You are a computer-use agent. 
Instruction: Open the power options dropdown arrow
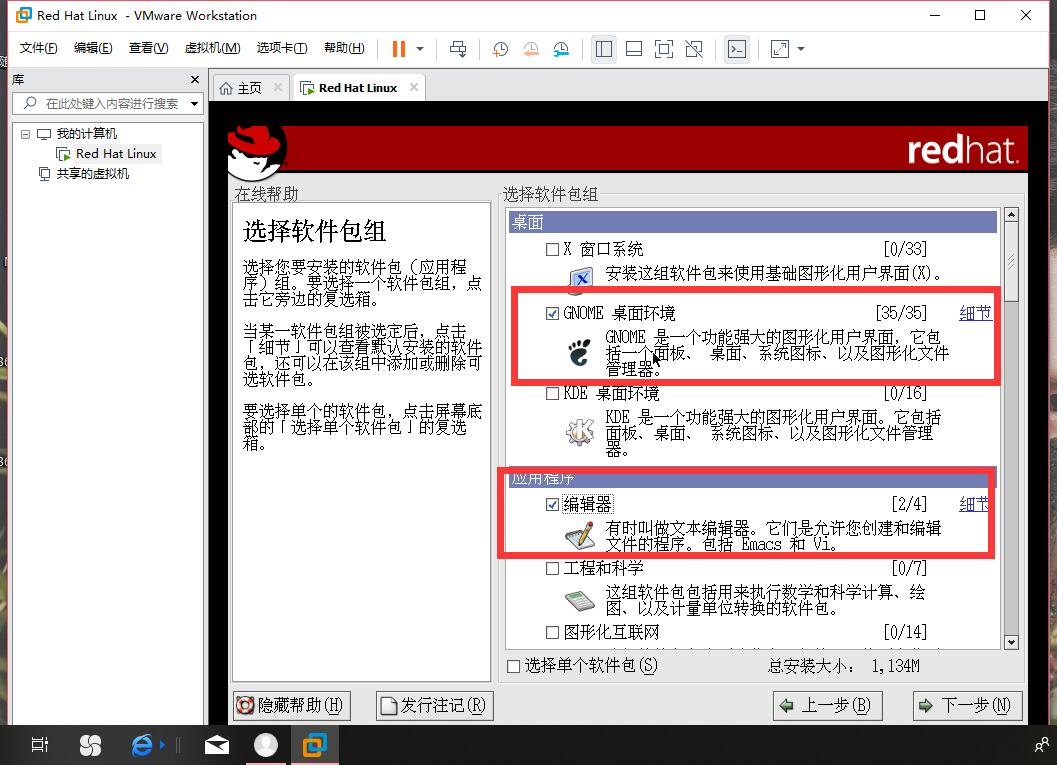[420, 49]
